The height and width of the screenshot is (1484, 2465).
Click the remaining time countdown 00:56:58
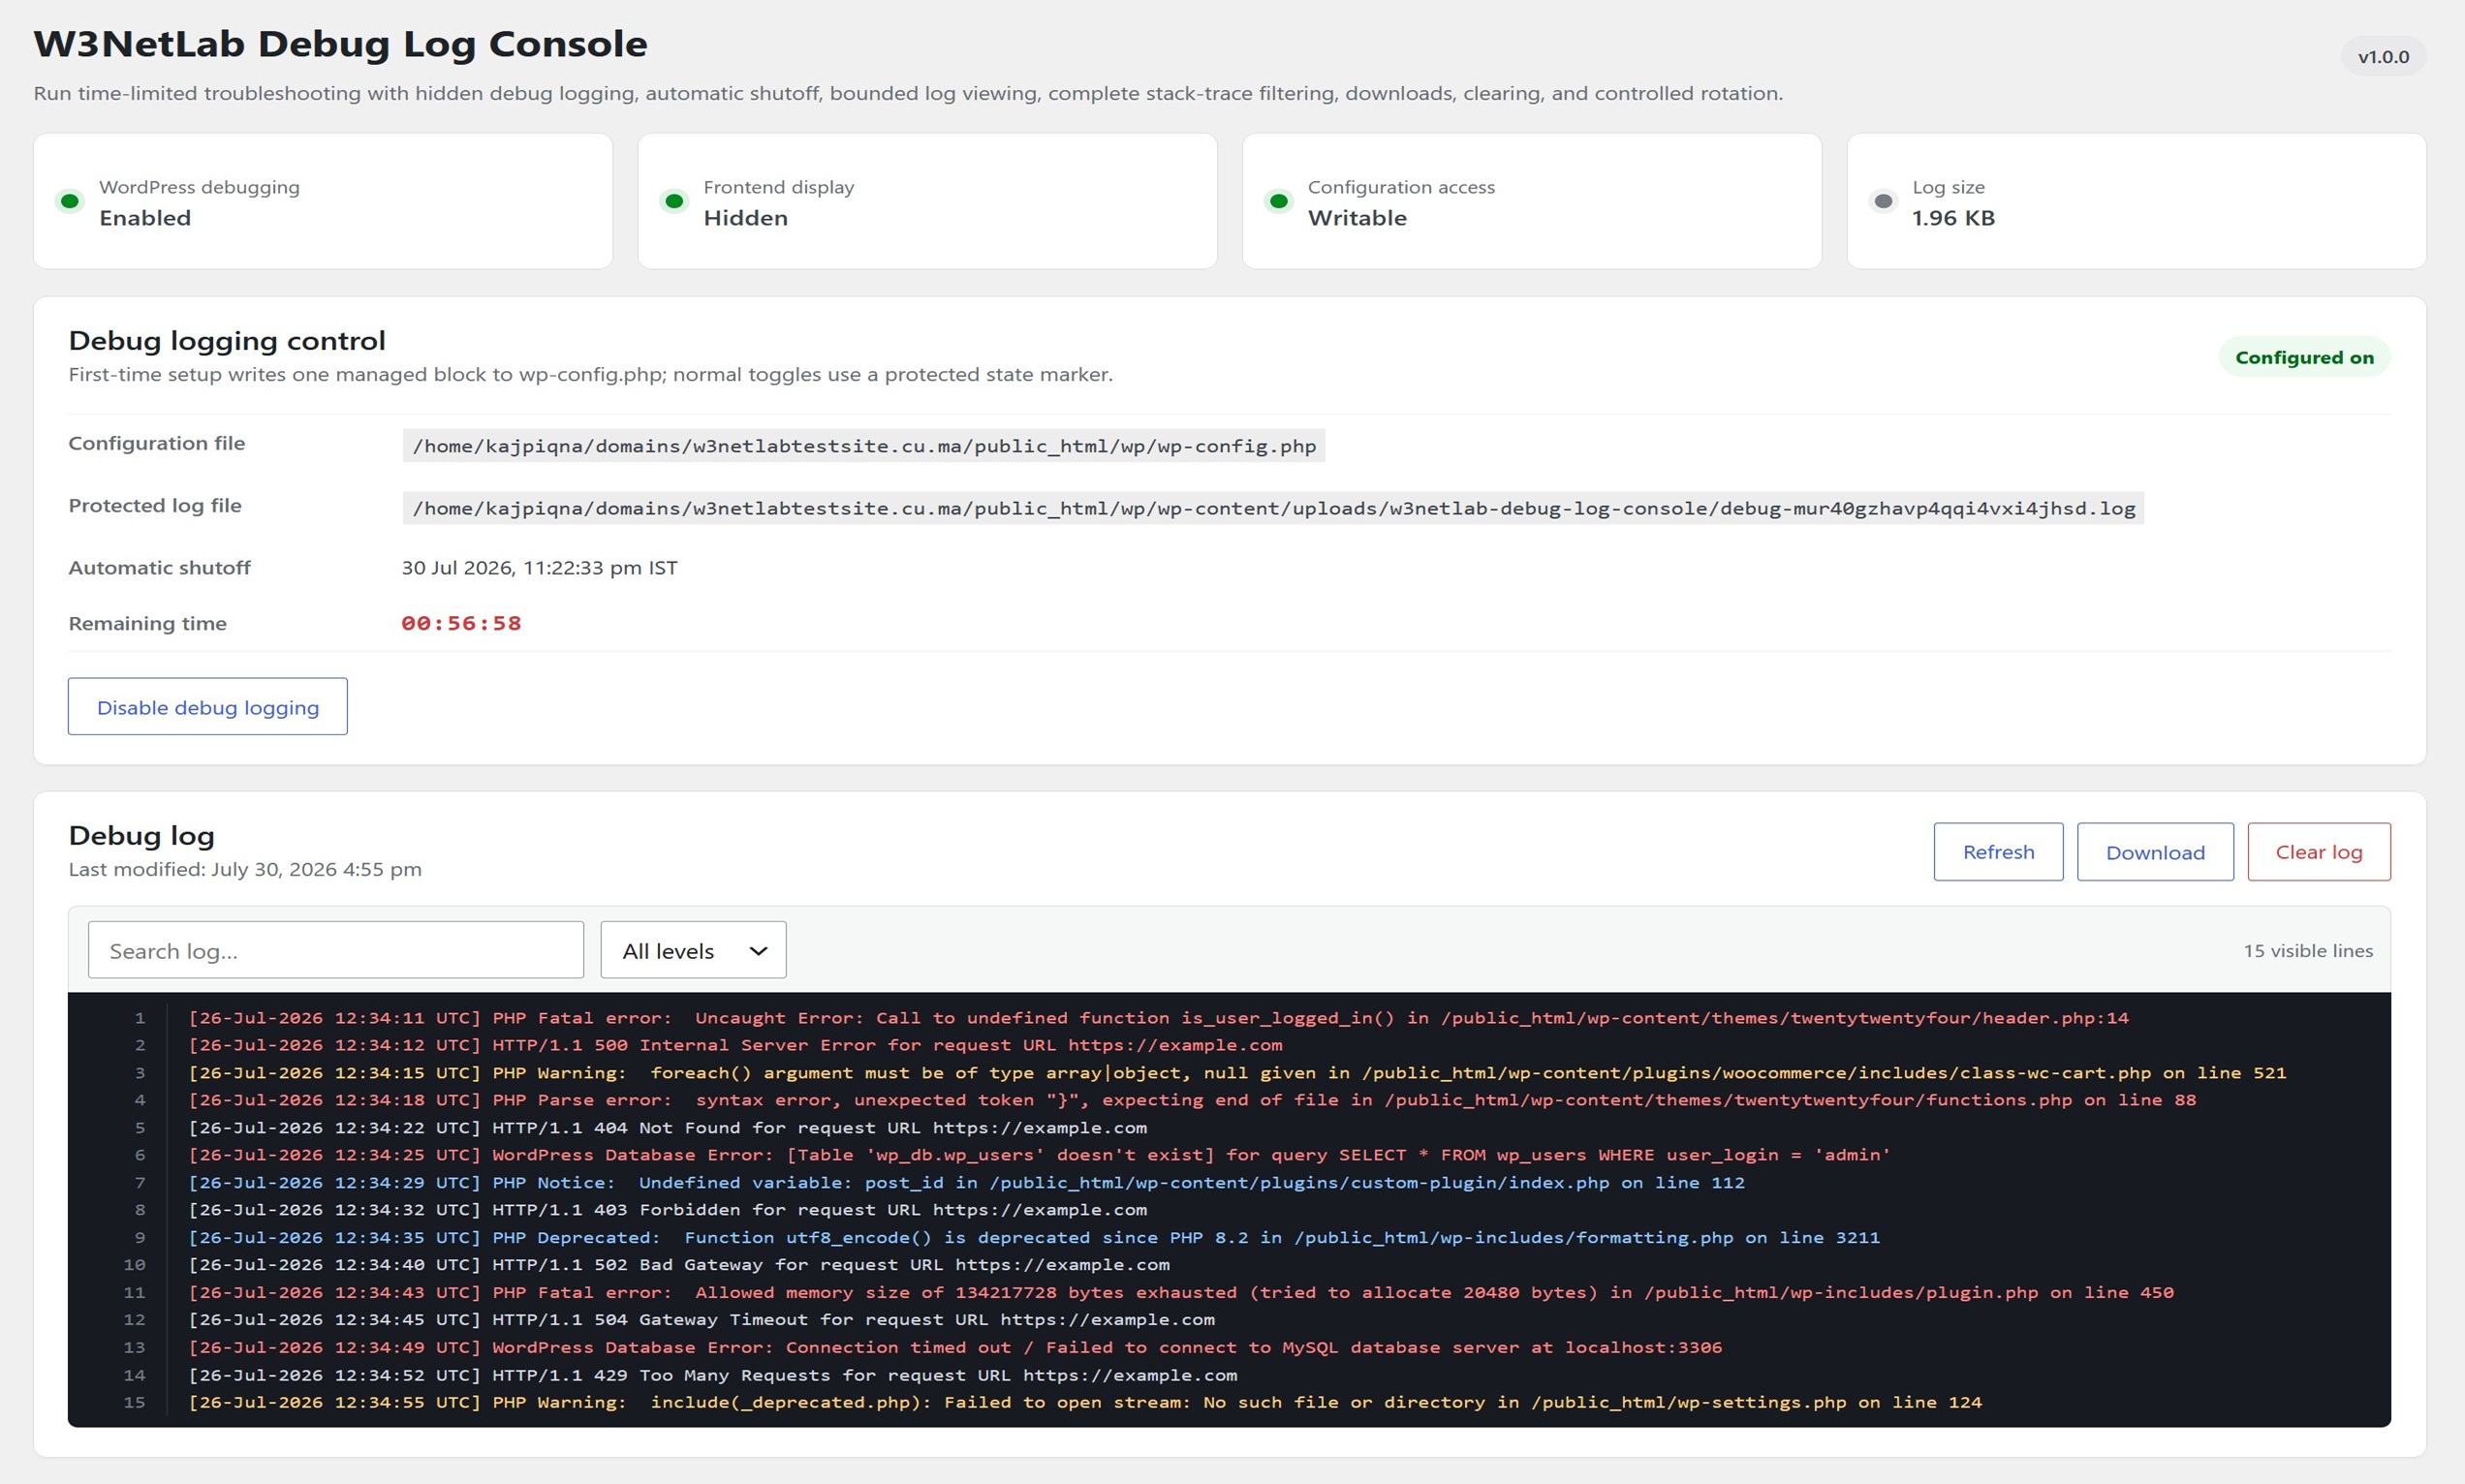coord(461,623)
